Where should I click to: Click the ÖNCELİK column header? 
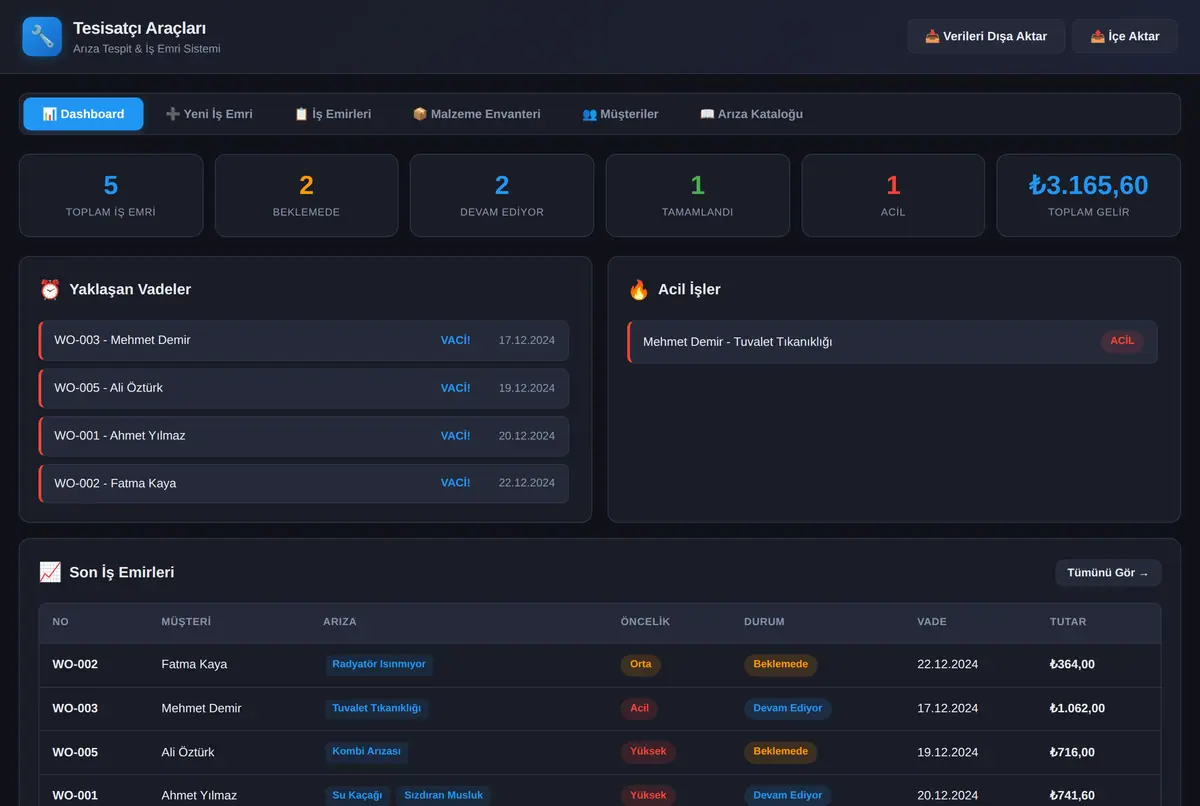pyautogui.click(x=645, y=622)
